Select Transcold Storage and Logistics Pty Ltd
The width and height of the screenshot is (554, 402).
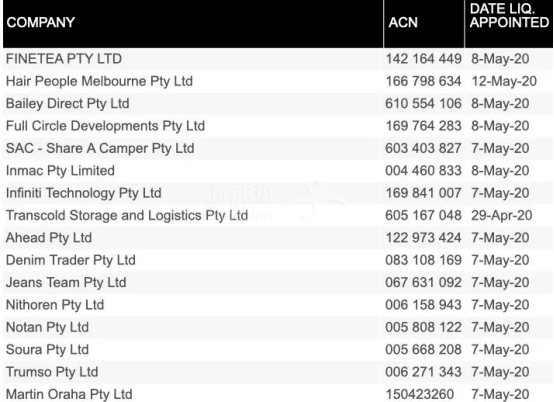pos(127,215)
